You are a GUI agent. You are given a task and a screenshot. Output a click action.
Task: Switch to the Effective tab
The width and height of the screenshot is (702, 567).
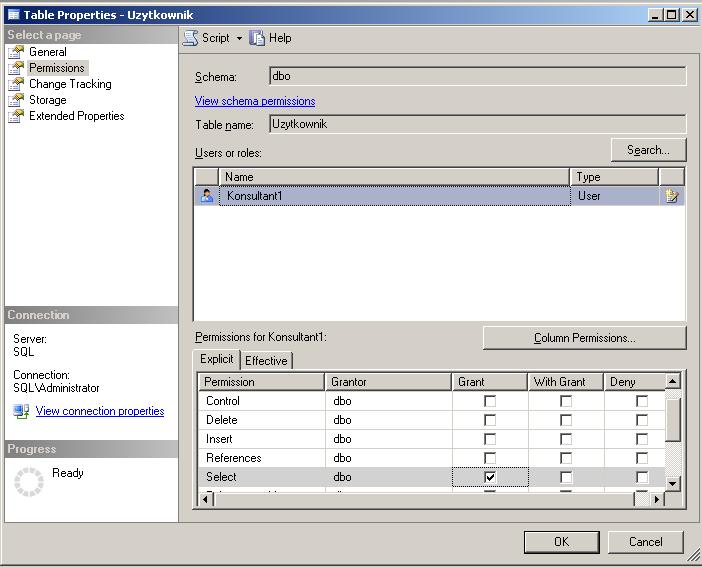(266, 361)
